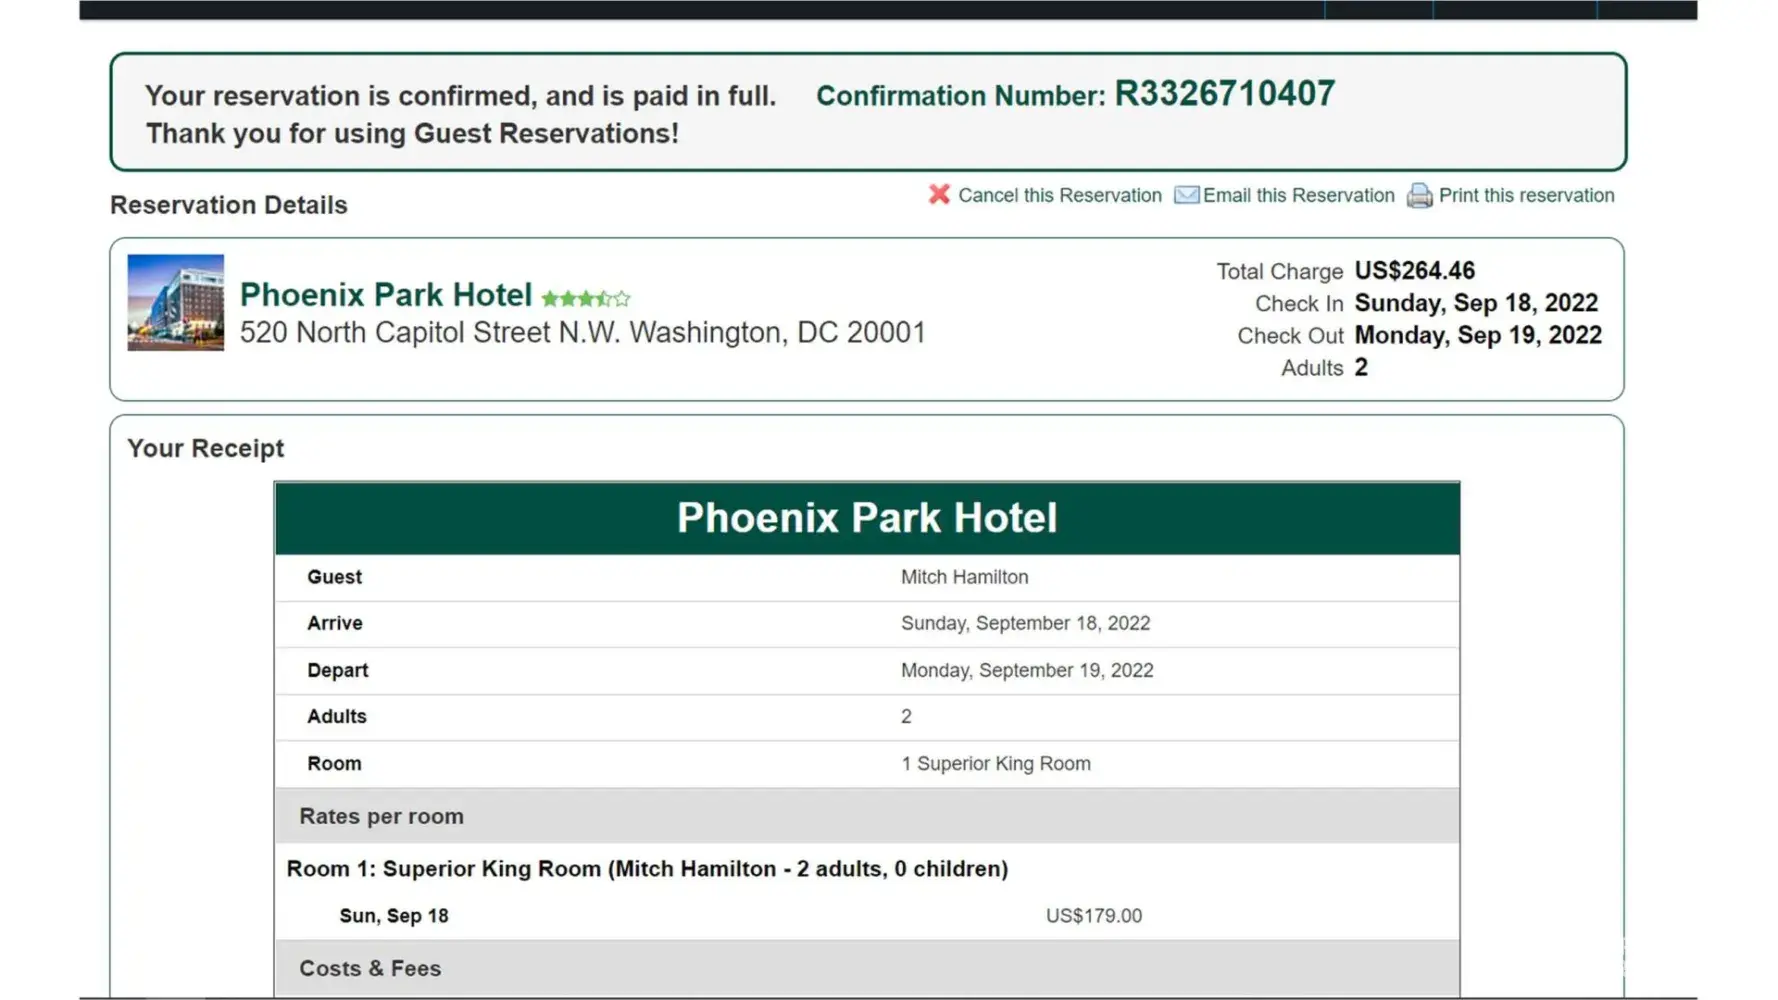Click the hotel address on North Capitol Street
Viewport: 1778px width, 1000px height.
(x=583, y=333)
